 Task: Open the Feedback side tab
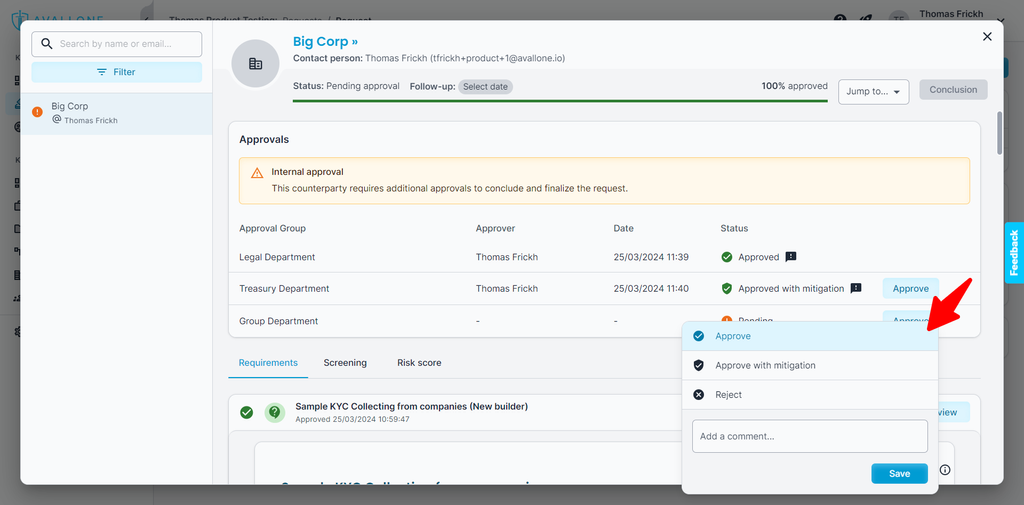coord(1014,253)
